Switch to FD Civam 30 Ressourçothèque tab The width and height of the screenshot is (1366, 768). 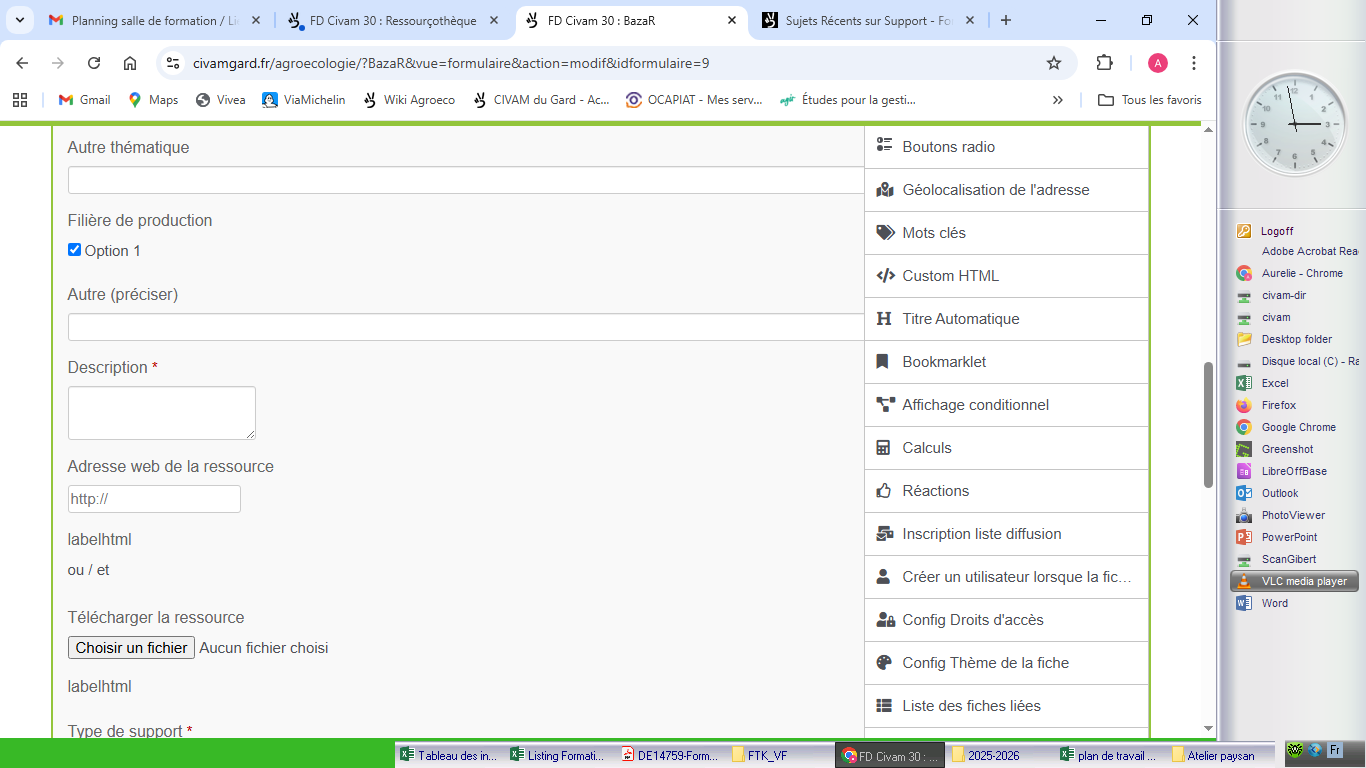[392, 20]
